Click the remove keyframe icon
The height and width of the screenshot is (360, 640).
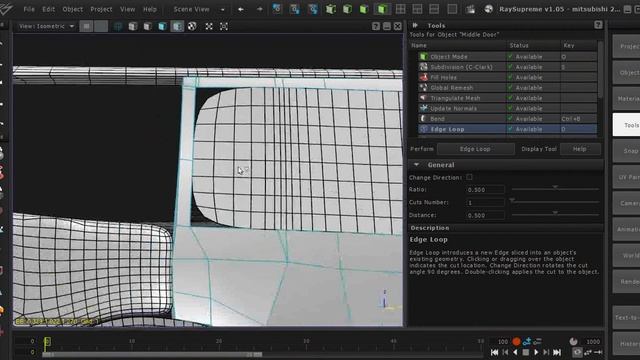pyautogui.click(x=538, y=341)
